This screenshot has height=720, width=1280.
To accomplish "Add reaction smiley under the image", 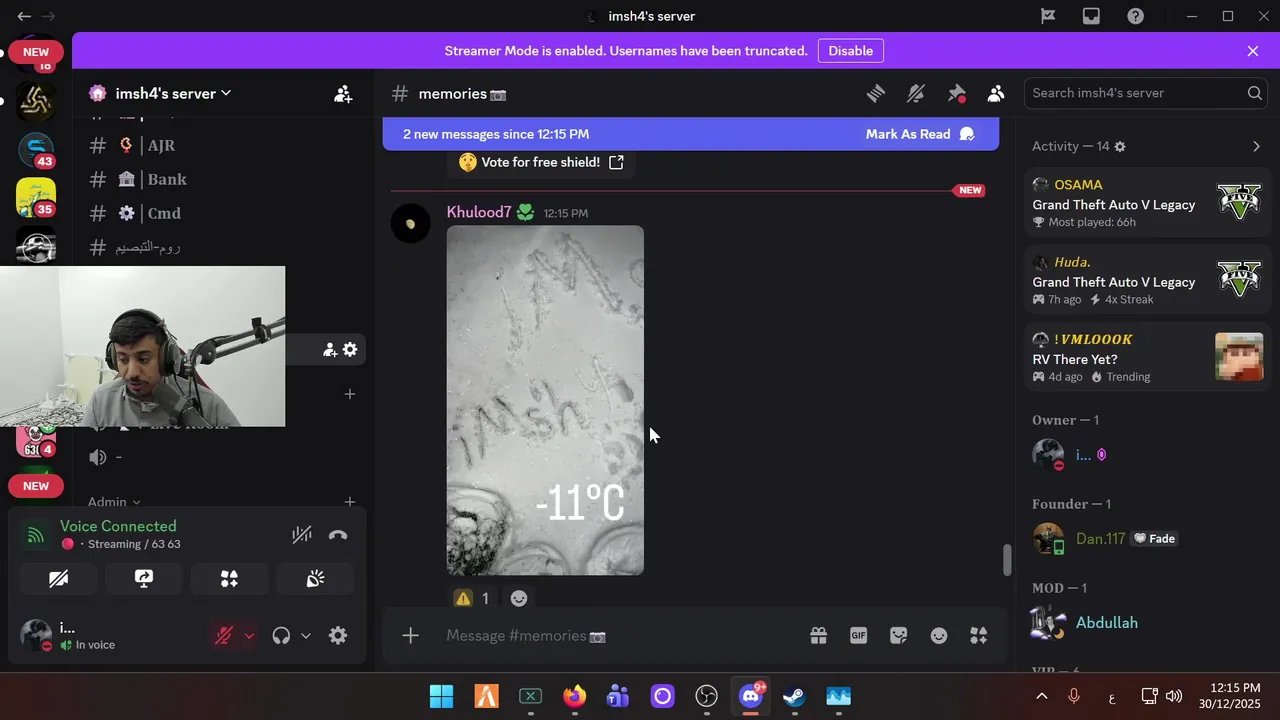I will (x=519, y=598).
